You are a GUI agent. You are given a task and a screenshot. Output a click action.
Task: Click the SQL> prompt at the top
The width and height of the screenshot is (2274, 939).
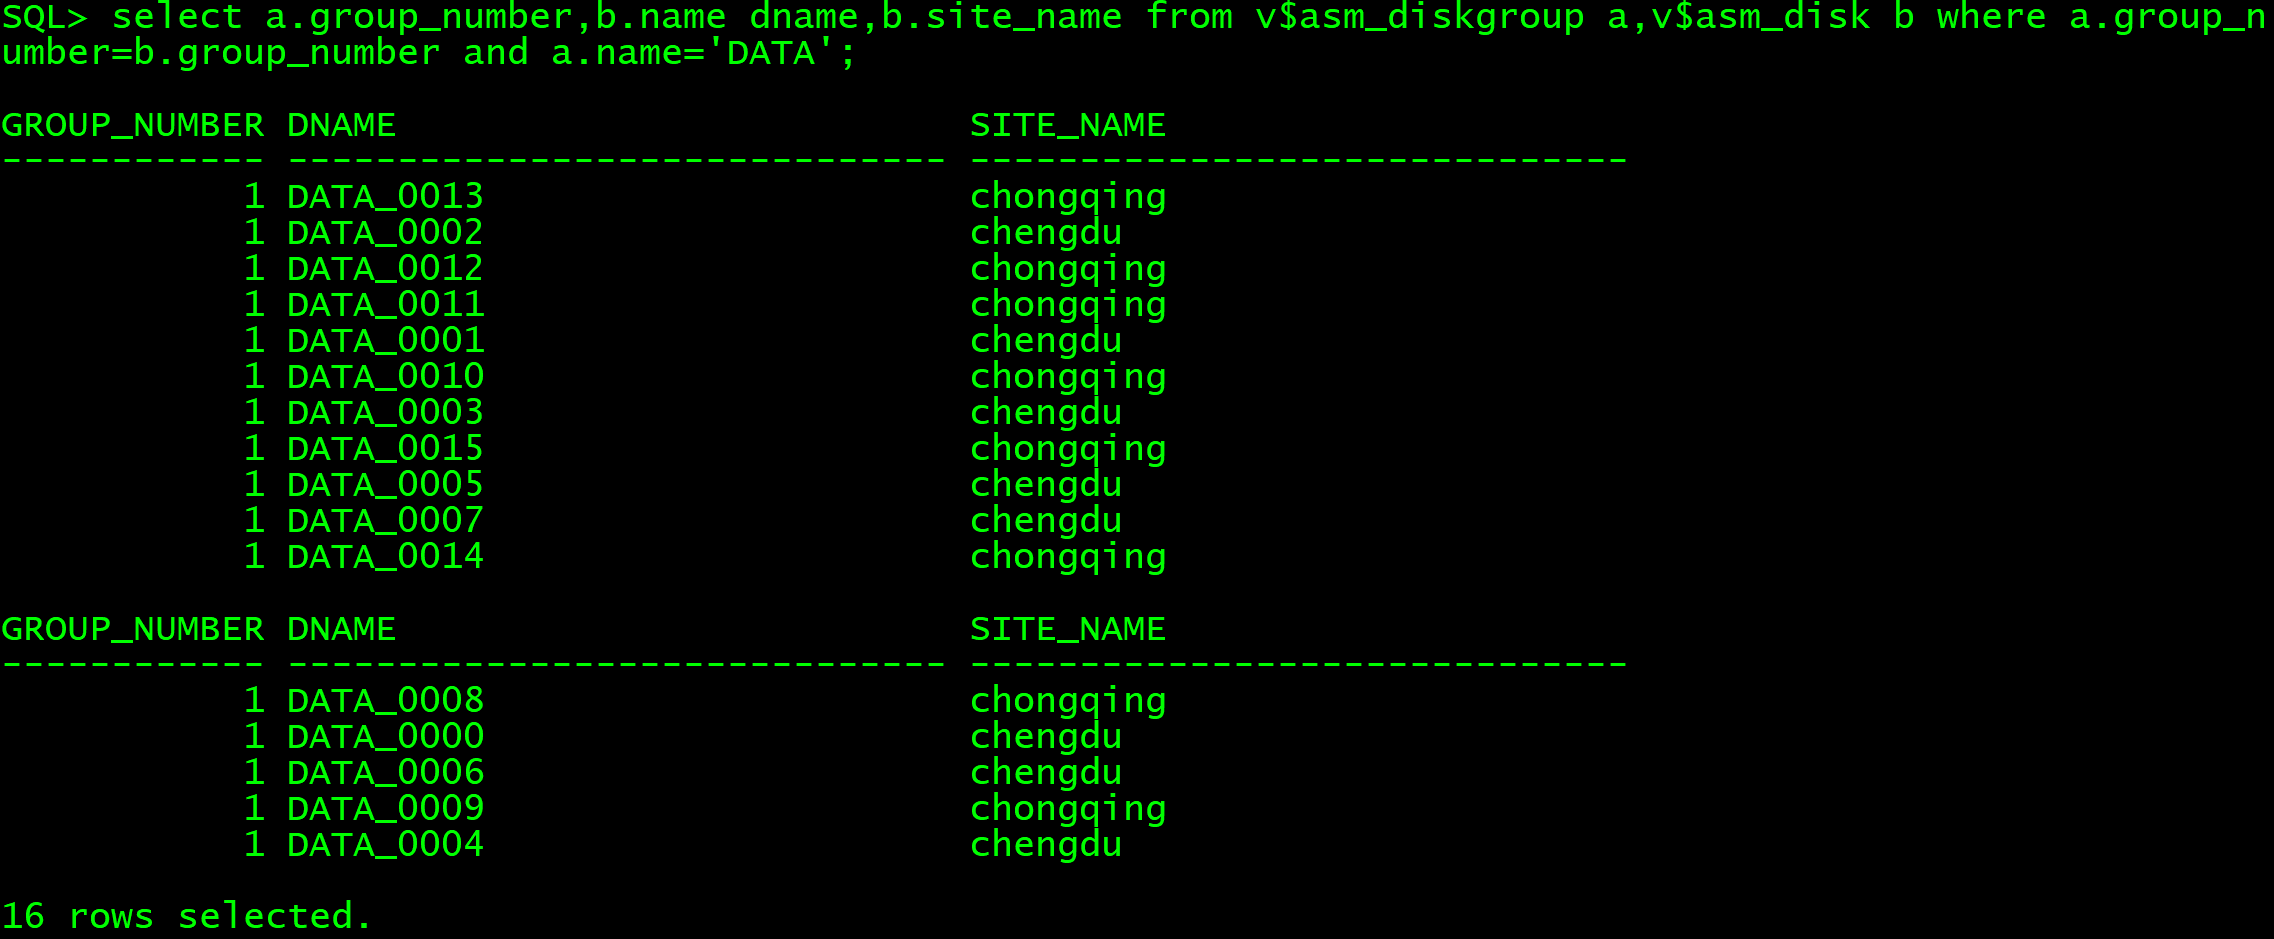point(44,17)
